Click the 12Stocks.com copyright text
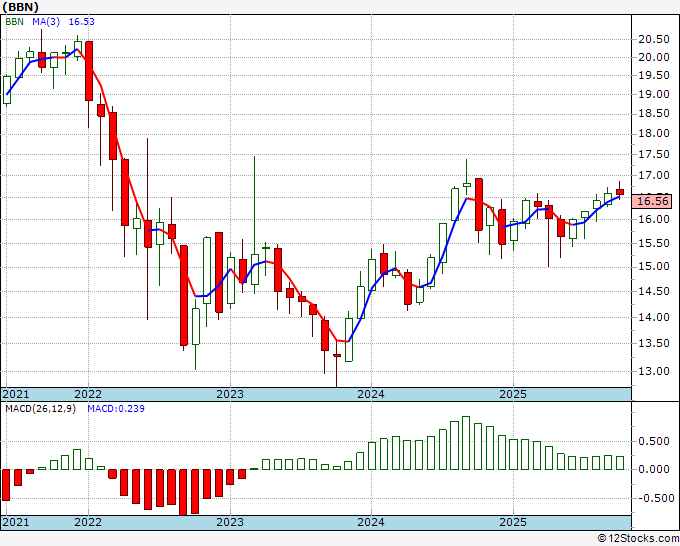680x546 pixels. 638,539
